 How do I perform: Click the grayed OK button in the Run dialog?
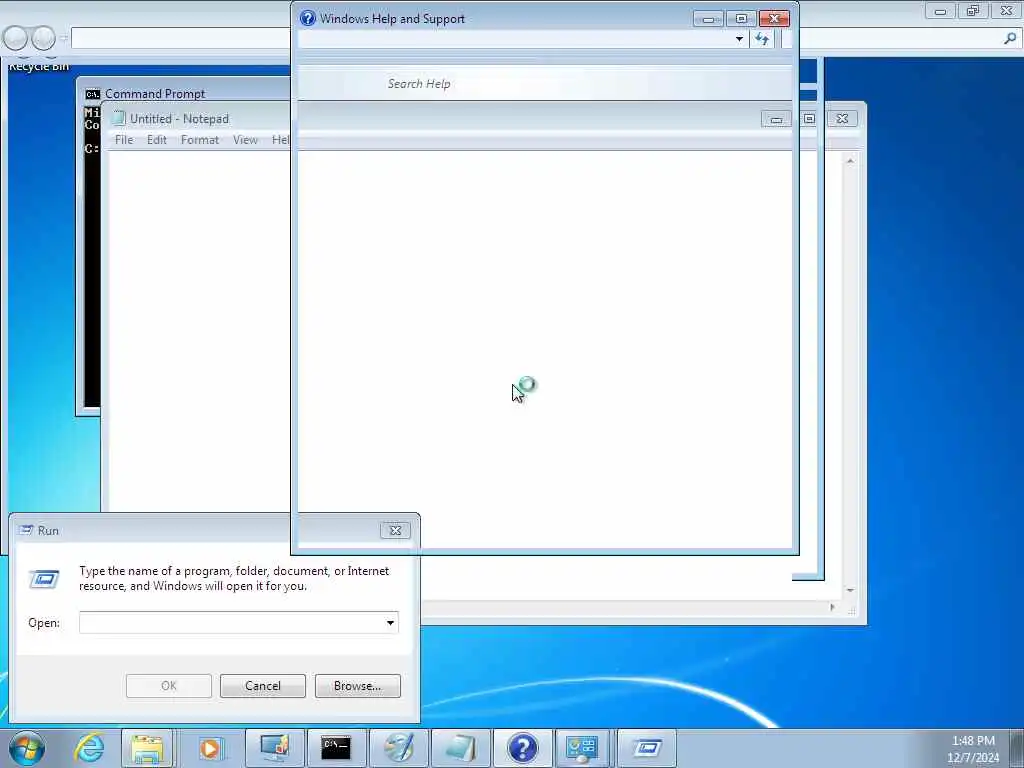click(168, 686)
